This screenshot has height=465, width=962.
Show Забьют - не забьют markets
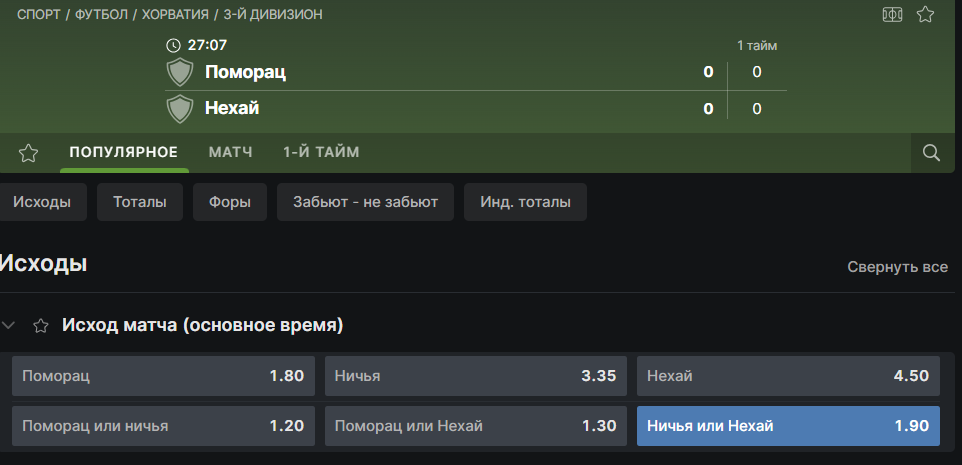(x=365, y=202)
